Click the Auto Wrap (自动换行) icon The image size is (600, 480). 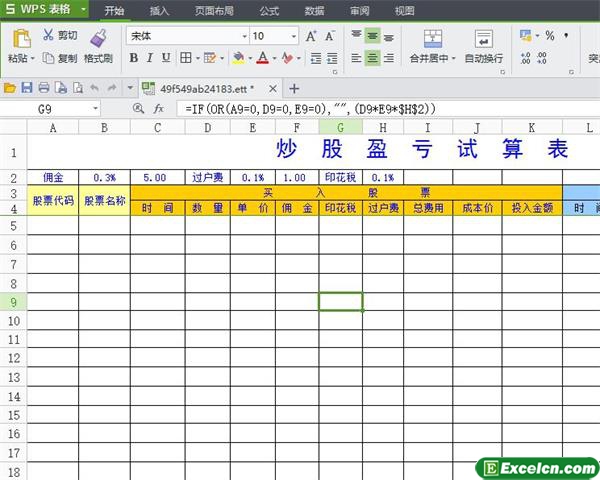click(484, 40)
